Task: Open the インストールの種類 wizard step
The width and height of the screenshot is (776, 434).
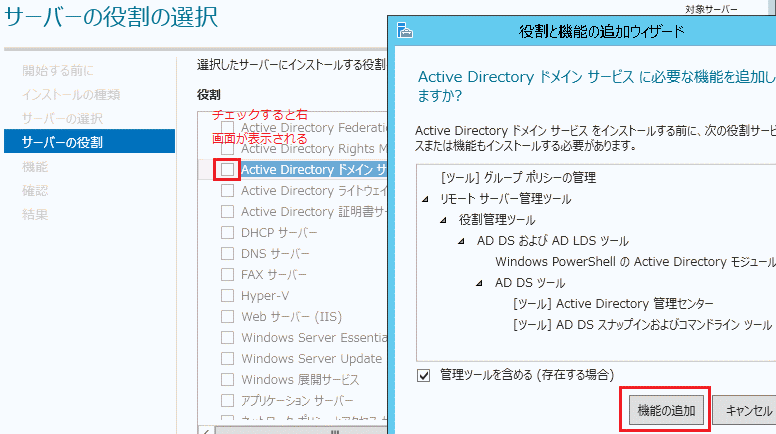Action: click(x=71, y=95)
